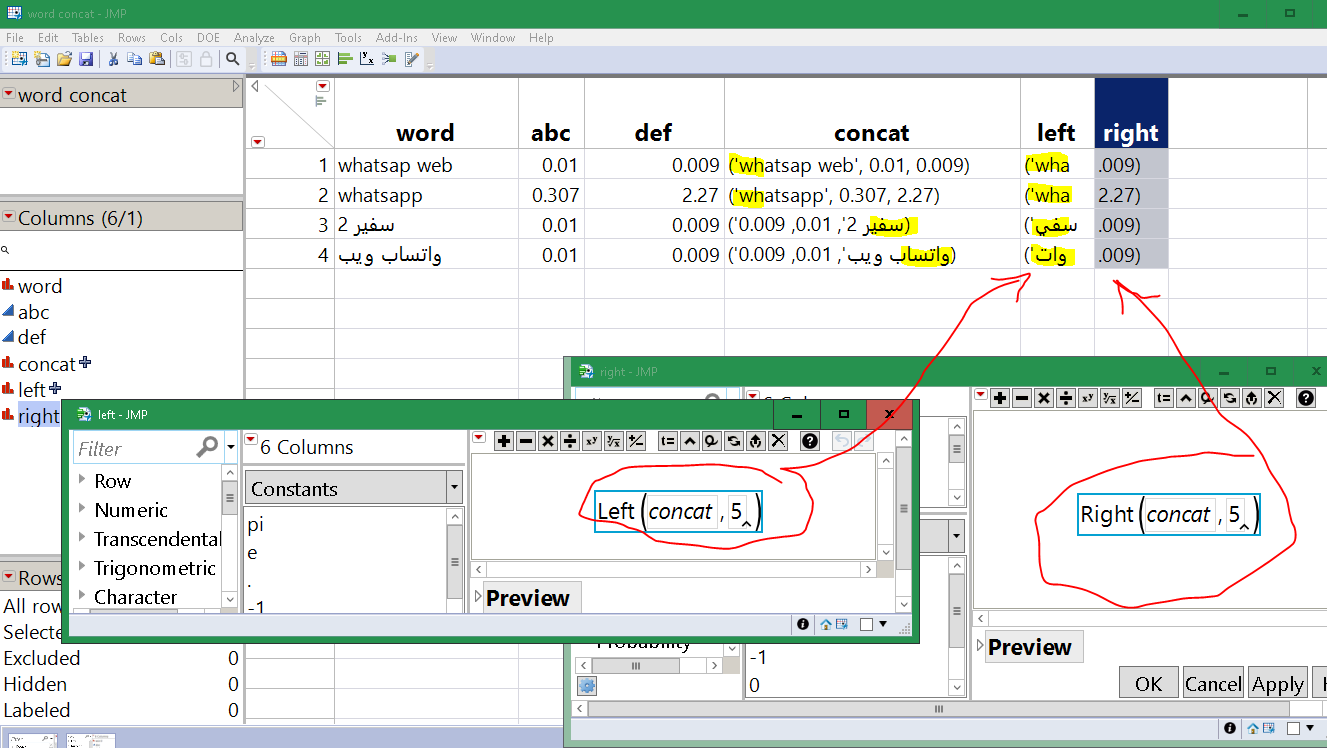Open the DOE menu
Viewport: 1327px width, 748px height.
coord(208,37)
